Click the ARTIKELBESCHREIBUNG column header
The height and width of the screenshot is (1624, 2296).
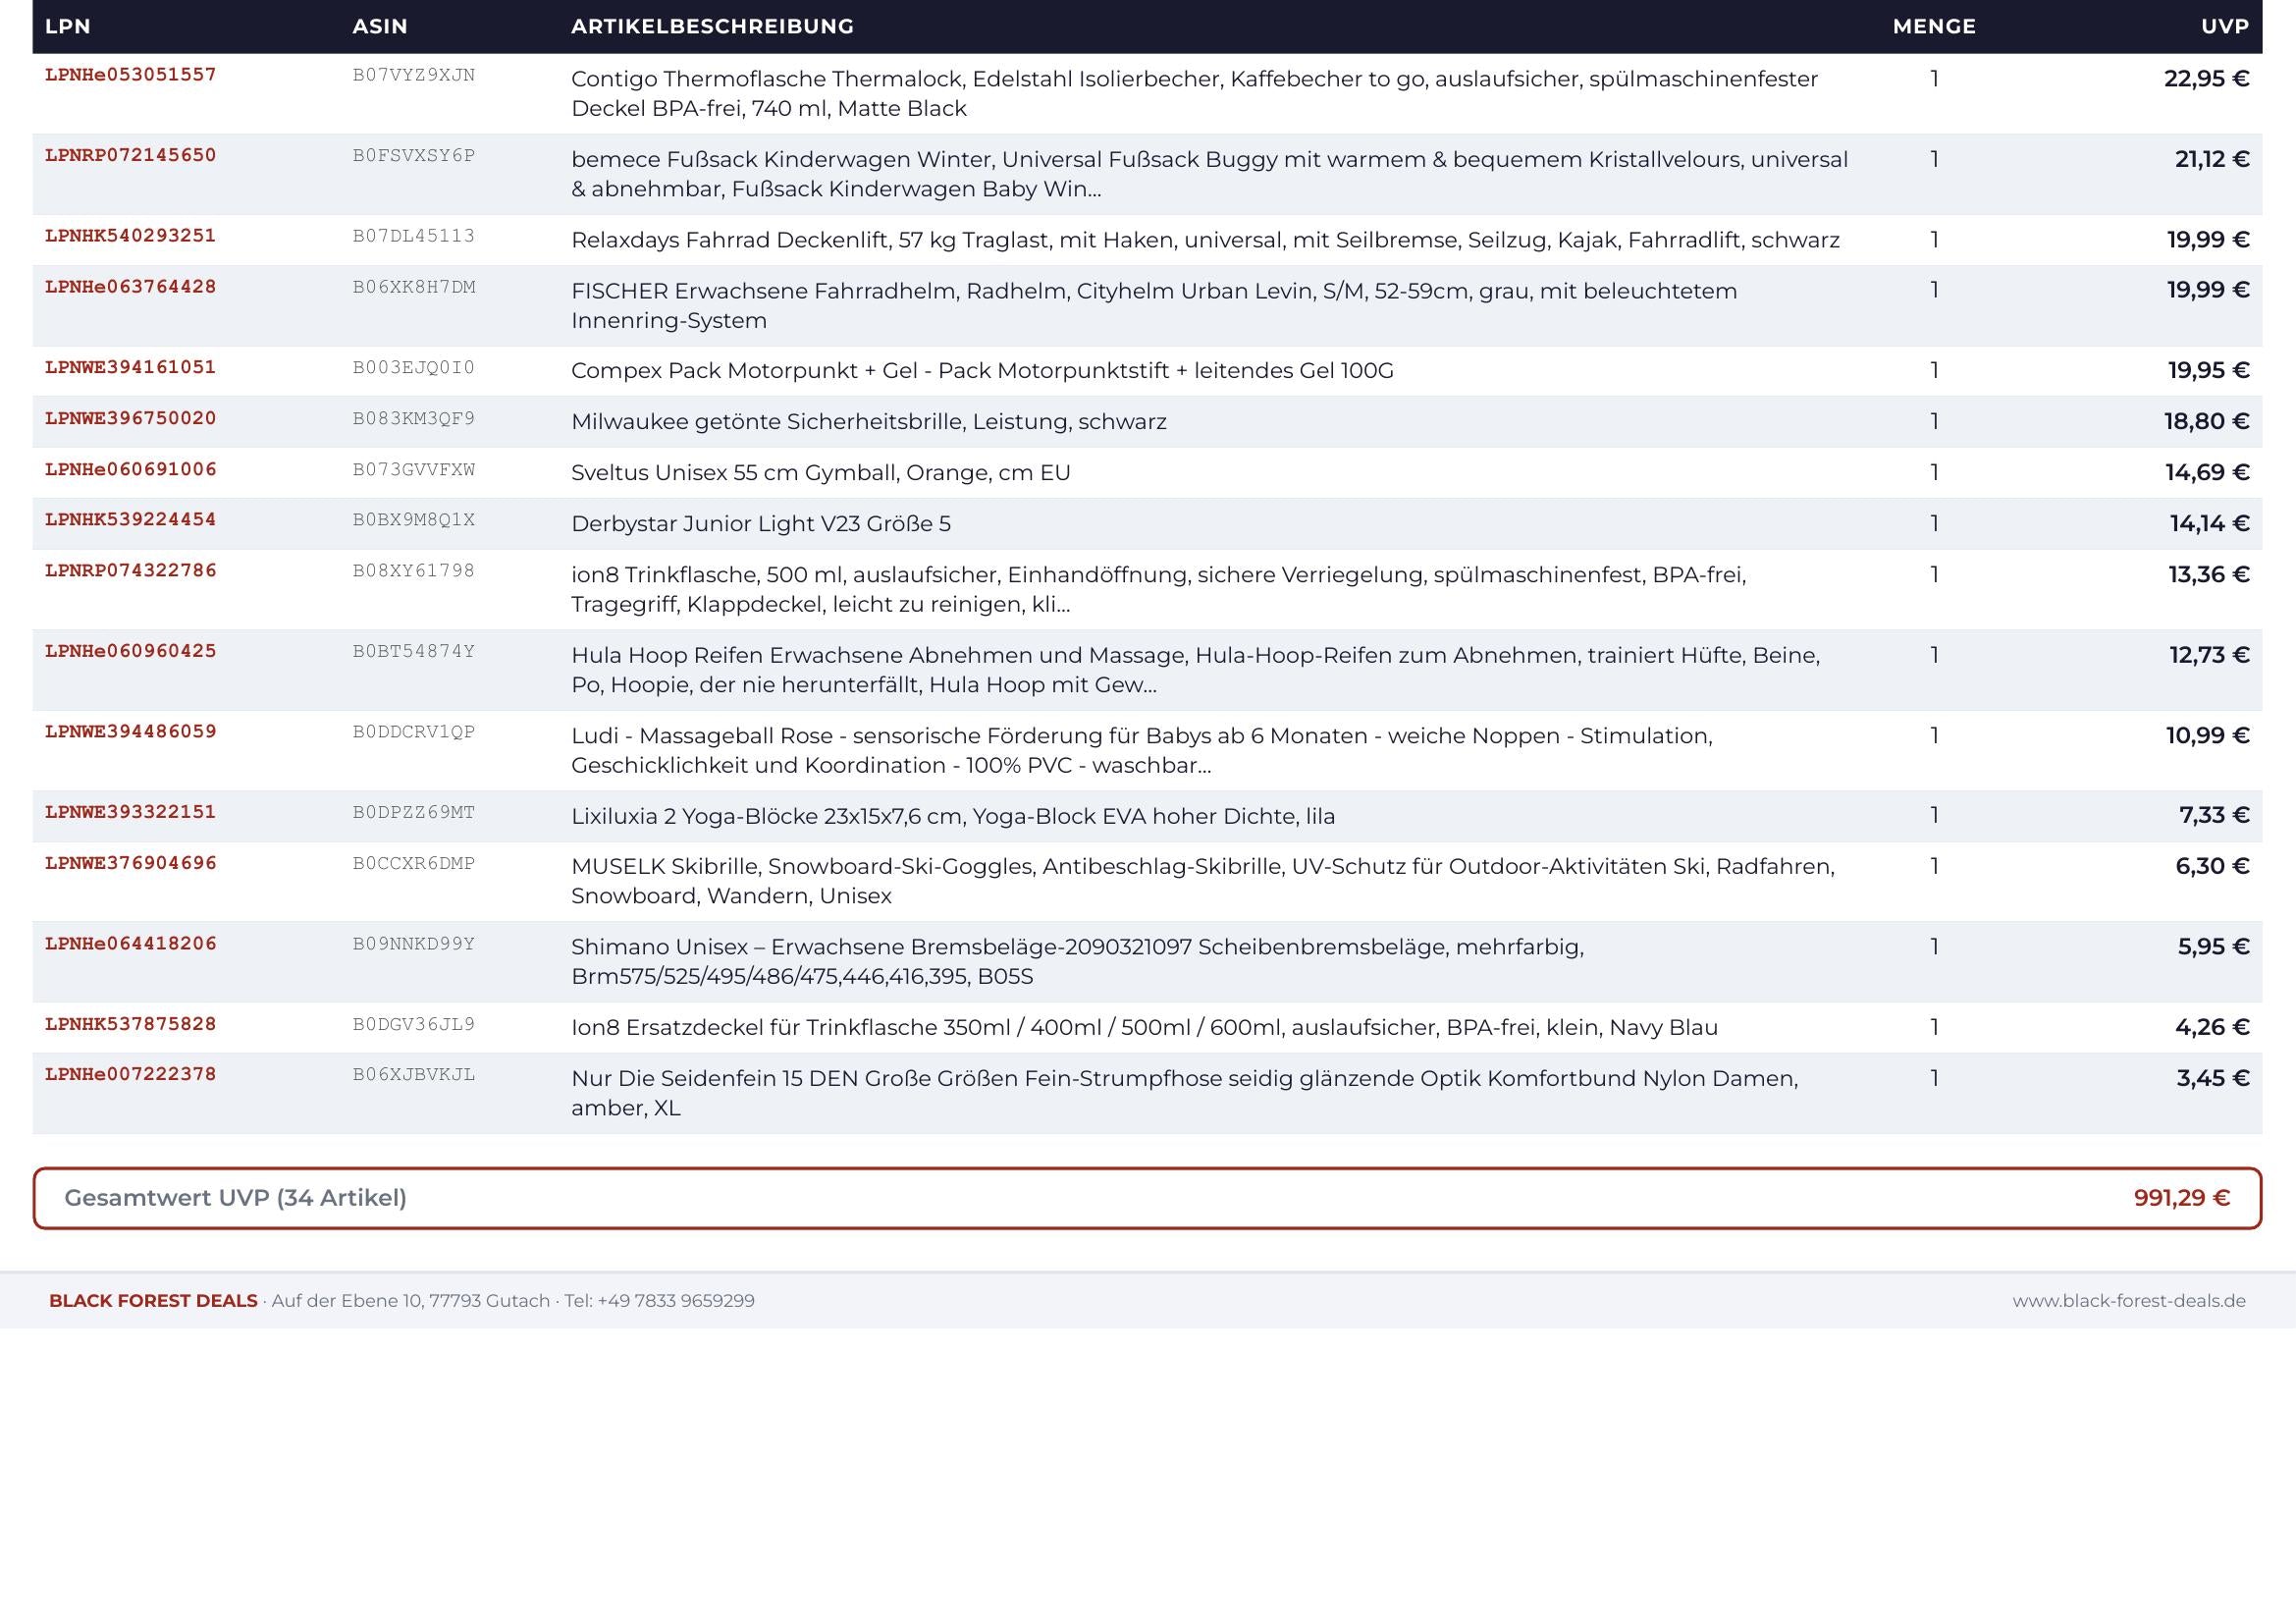click(x=712, y=27)
